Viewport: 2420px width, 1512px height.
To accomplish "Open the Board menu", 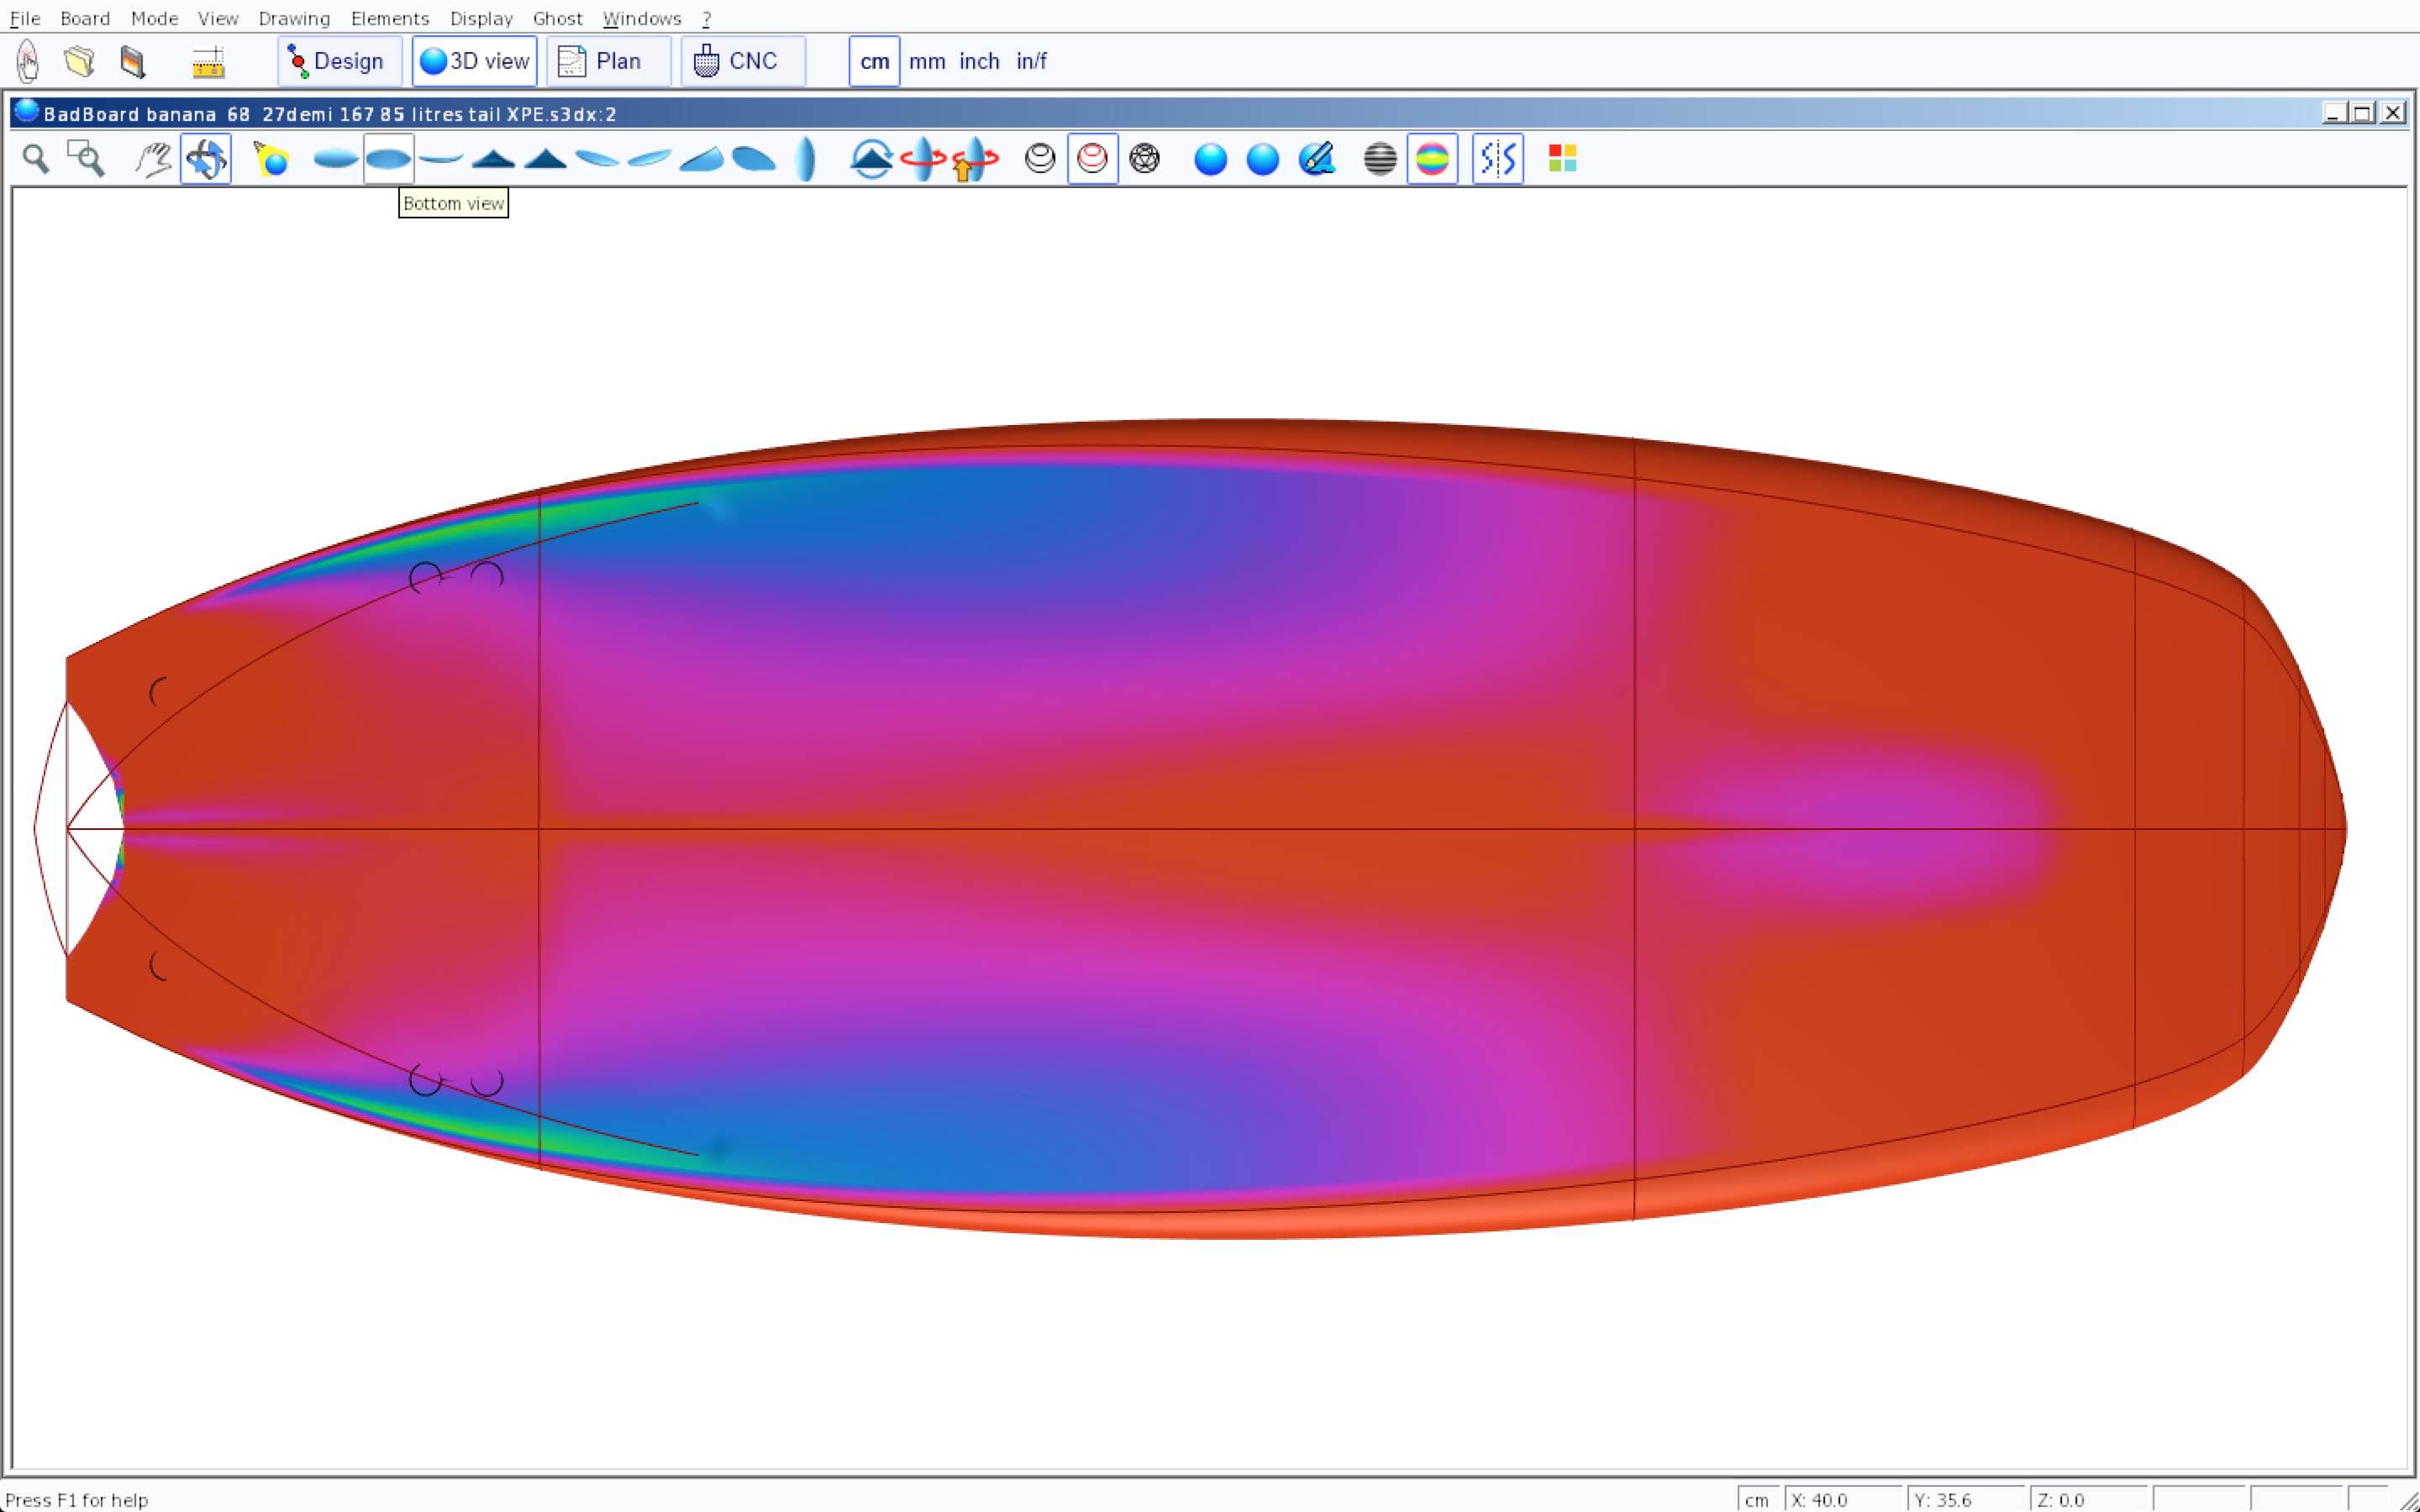I will pyautogui.click(x=84, y=18).
